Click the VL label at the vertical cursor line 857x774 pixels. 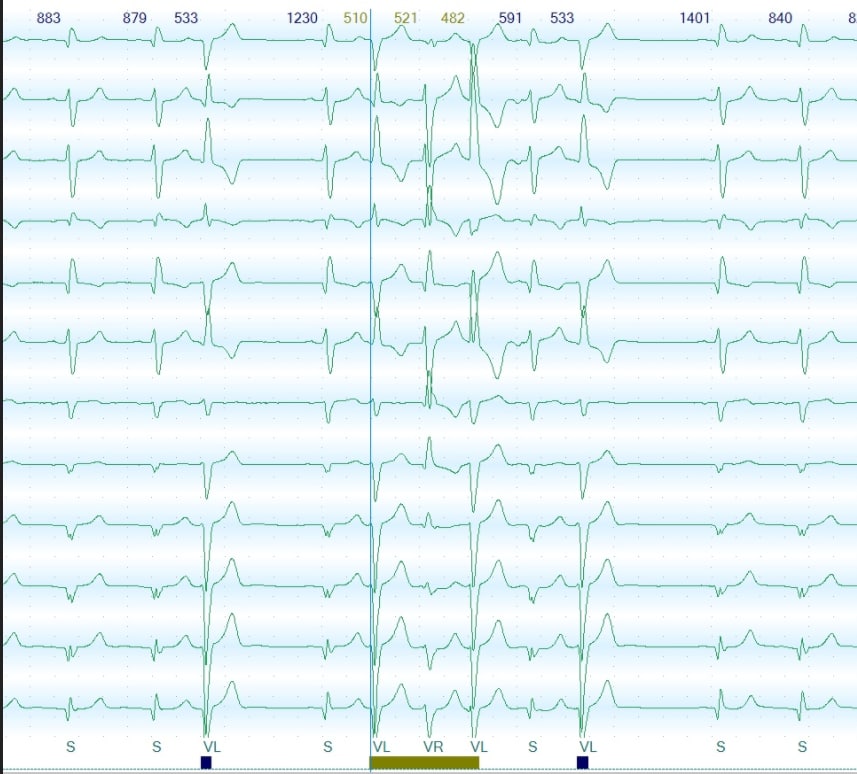381,747
